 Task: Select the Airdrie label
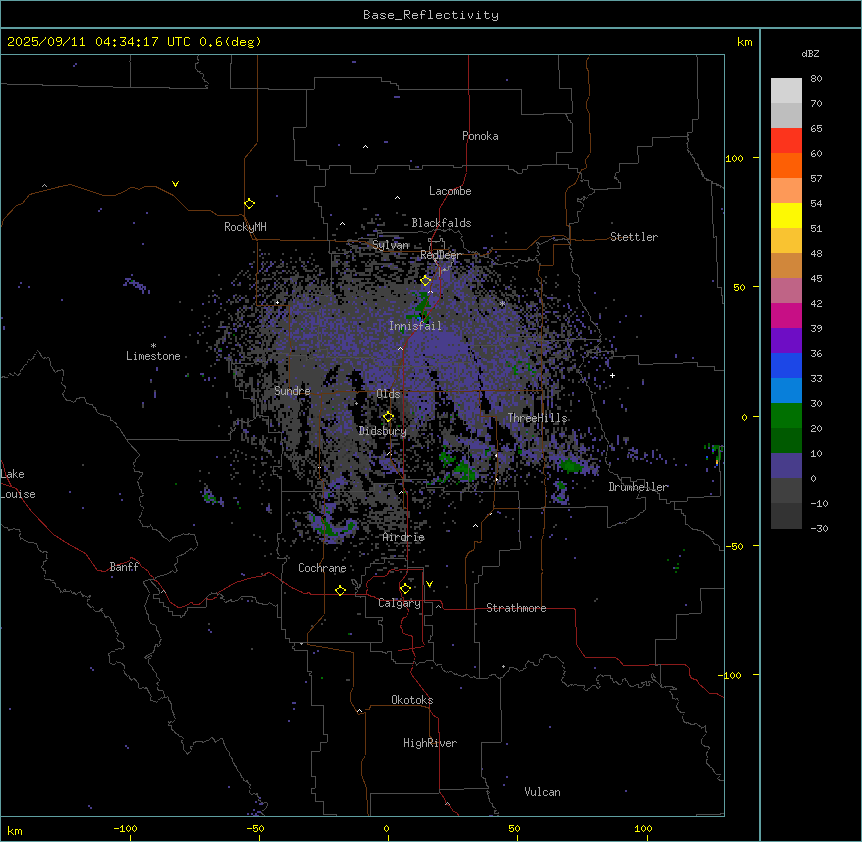coord(404,537)
